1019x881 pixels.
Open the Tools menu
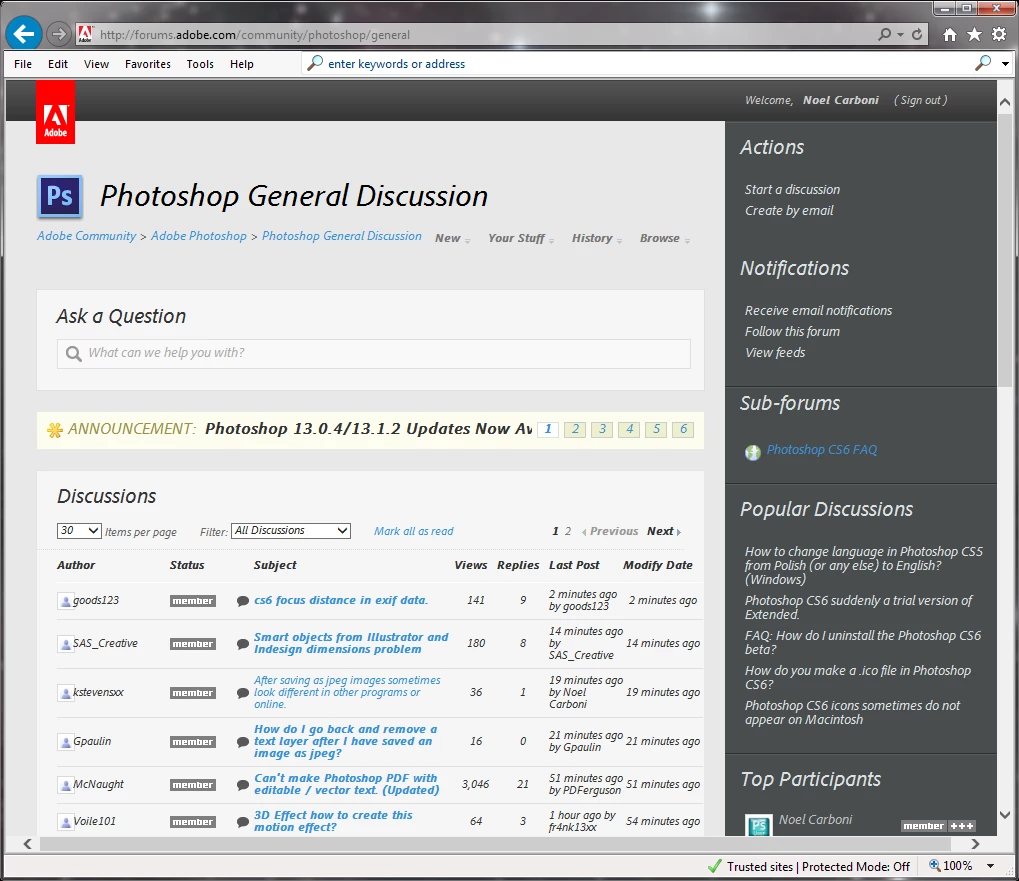(200, 64)
